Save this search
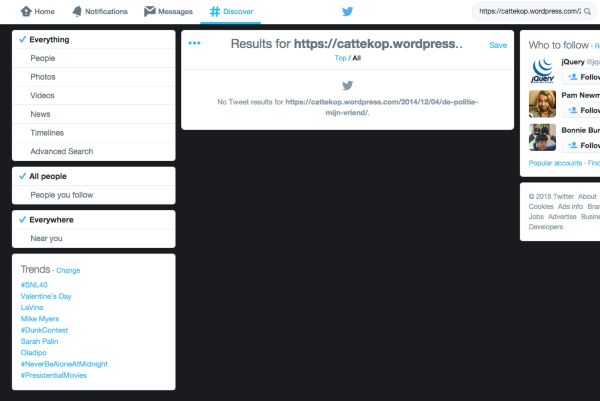Viewport: 600px width, 401px height. [498, 46]
